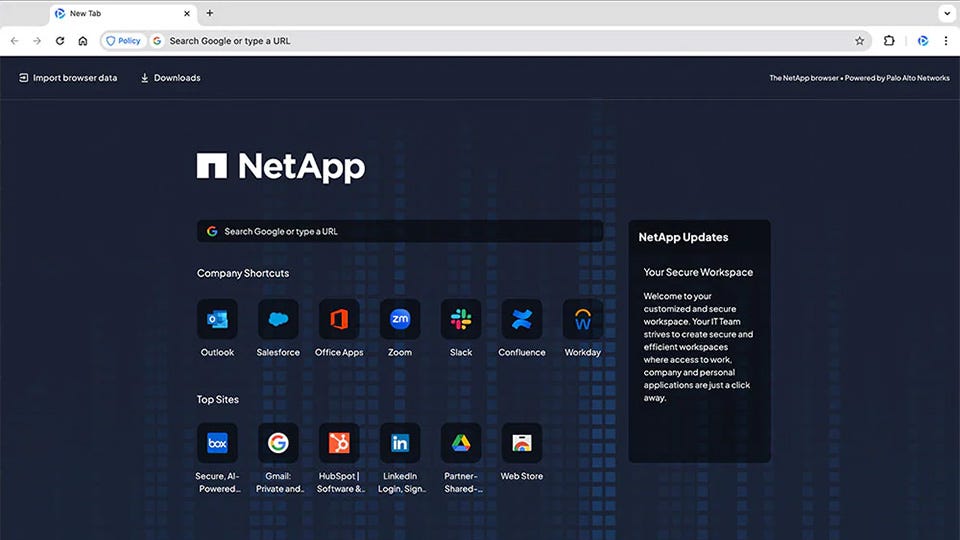
Task: Open the Box top site tile
Action: (x=217, y=443)
